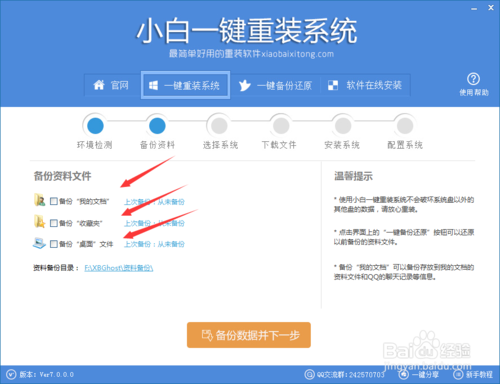500x384 pixels.
Task: Switch to 一键备份还原 tab
Action: (275, 86)
